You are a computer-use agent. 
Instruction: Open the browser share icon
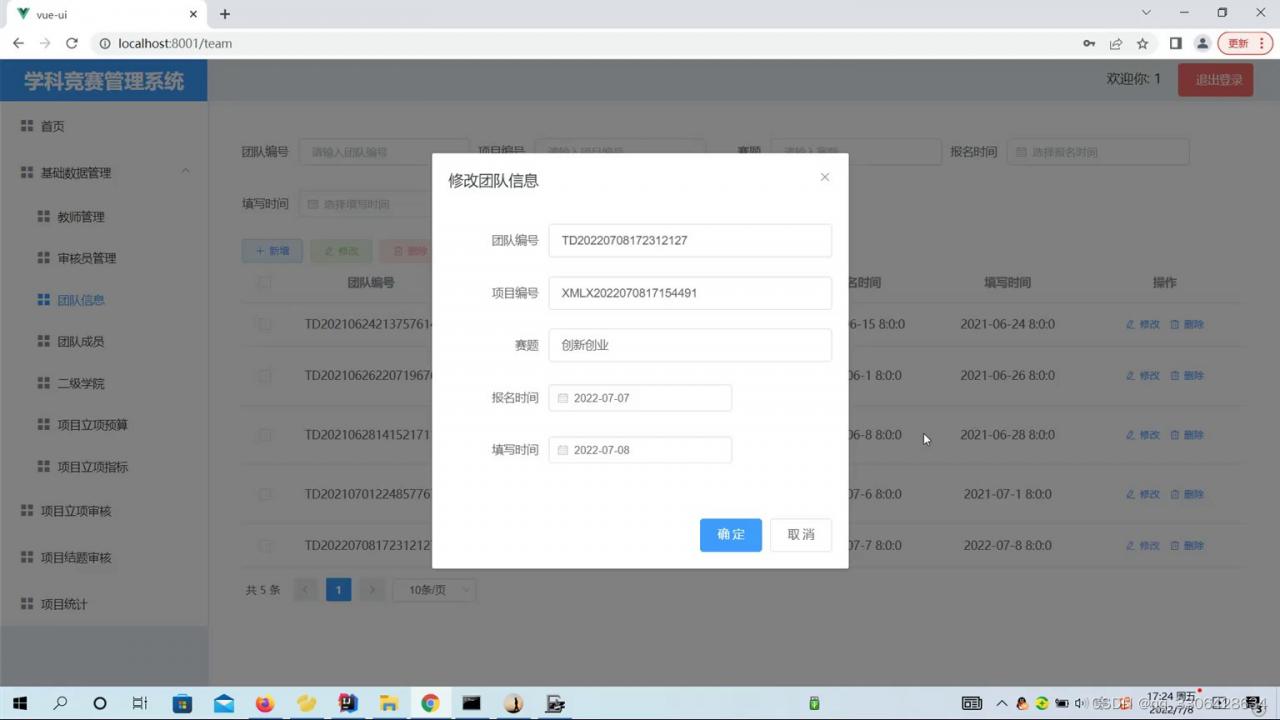tap(1115, 43)
